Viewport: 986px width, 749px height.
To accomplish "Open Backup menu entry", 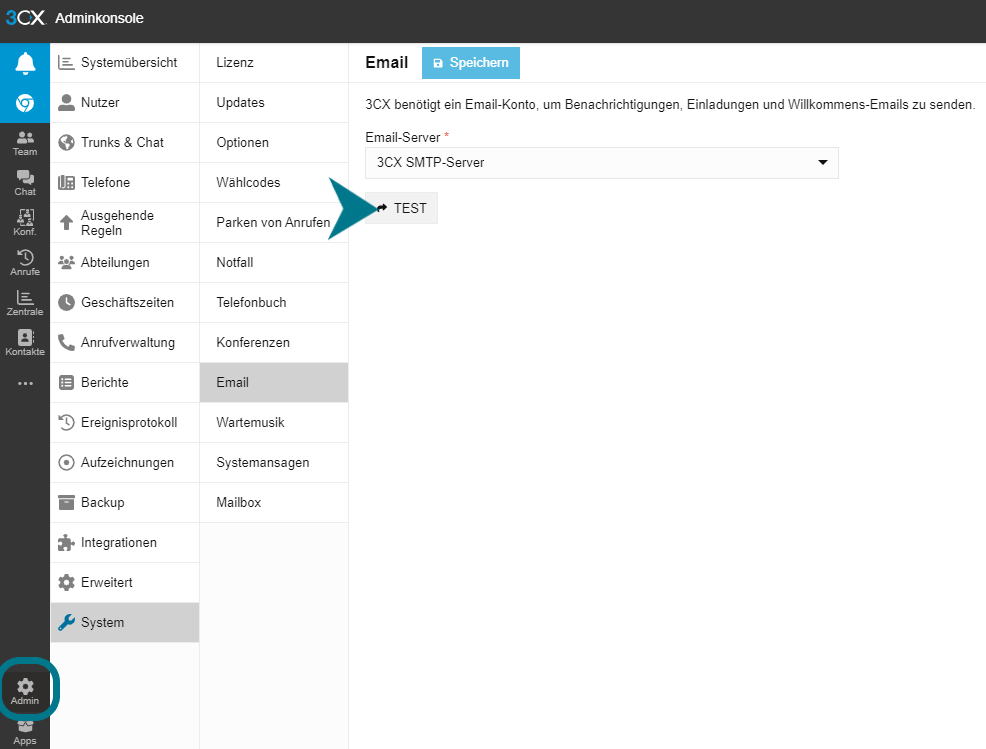I will pyautogui.click(x=125, y=502).
